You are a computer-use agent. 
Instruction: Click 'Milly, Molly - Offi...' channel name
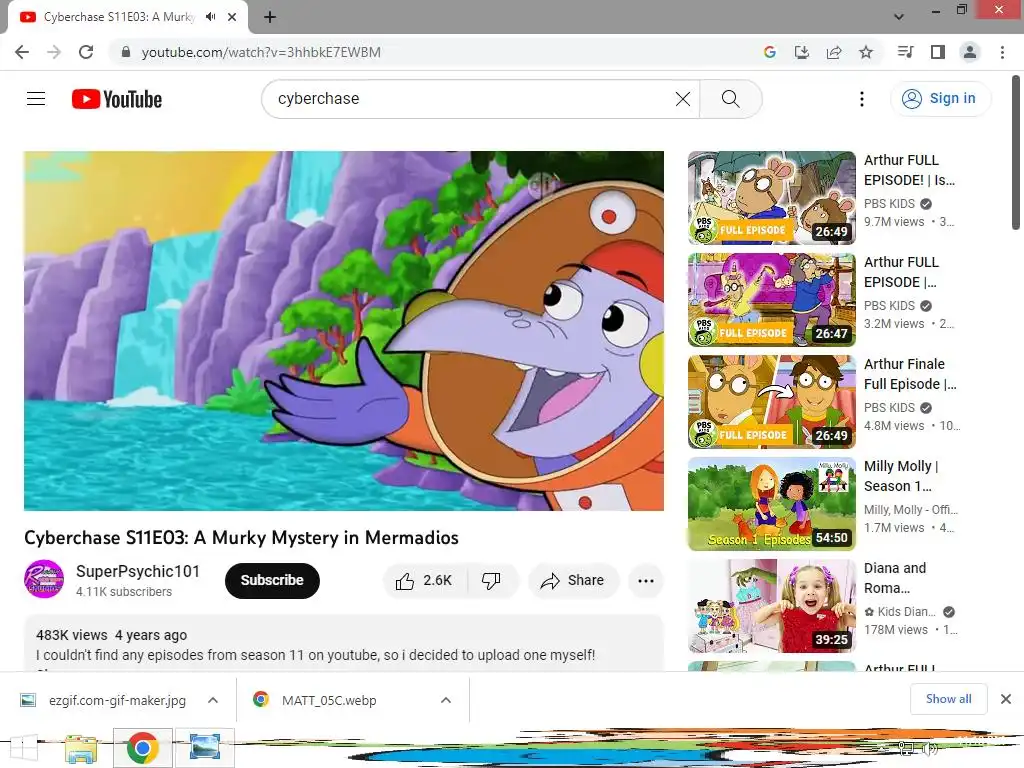(x=911, y=510)
